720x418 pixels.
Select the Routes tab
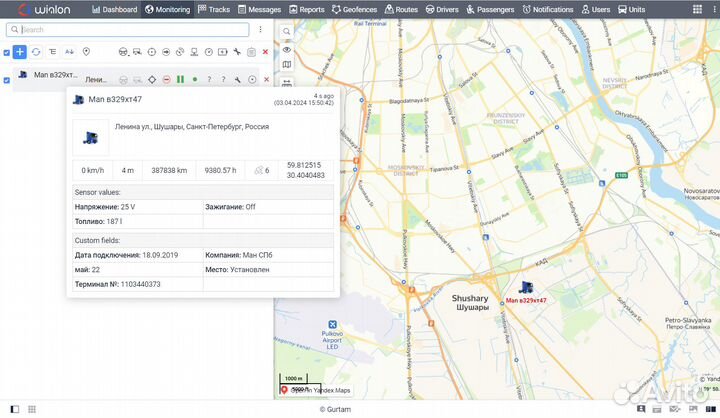pos(401,9)
